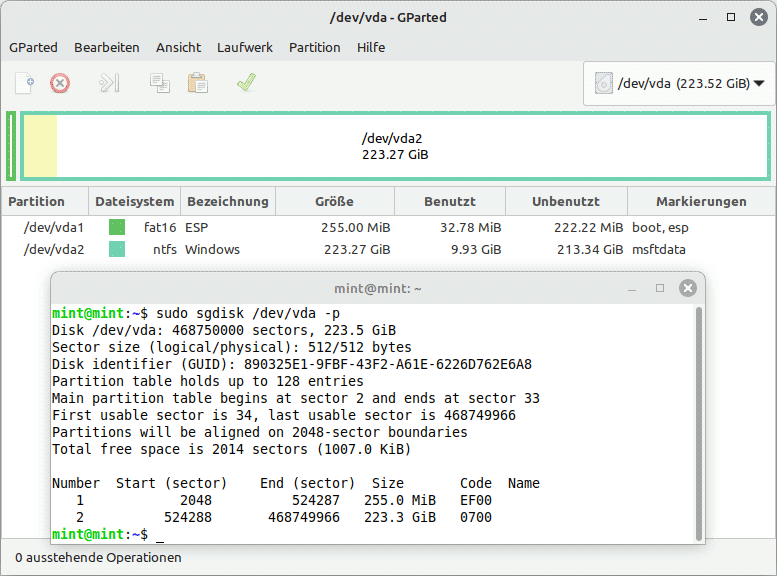Maximize the GParted window

[x=731, y=17]
